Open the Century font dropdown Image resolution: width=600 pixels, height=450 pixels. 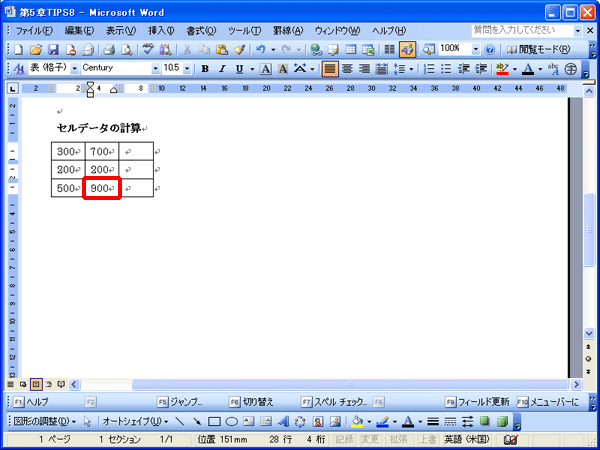155,69
